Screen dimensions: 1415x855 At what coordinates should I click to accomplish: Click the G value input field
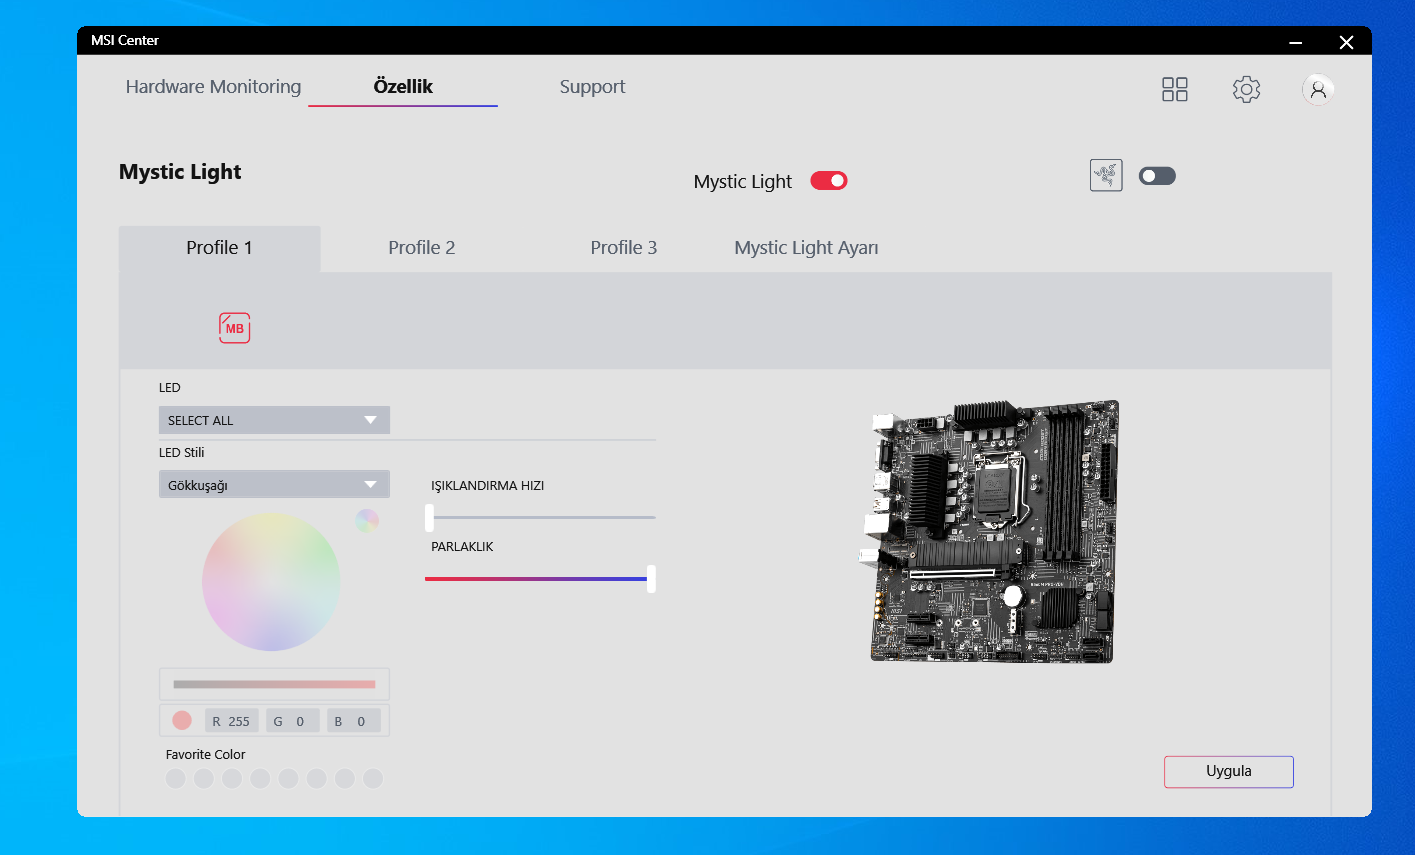pos(293,721)
